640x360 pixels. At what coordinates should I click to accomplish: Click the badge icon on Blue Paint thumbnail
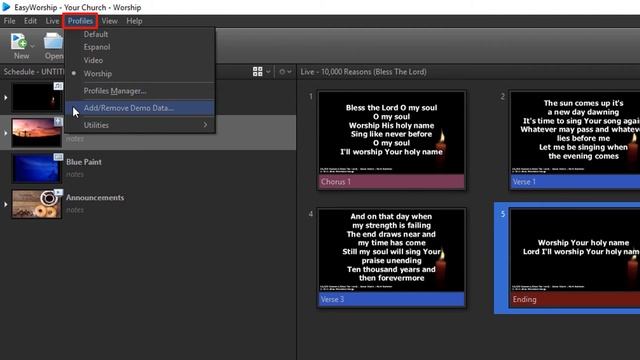coord(58,157)
